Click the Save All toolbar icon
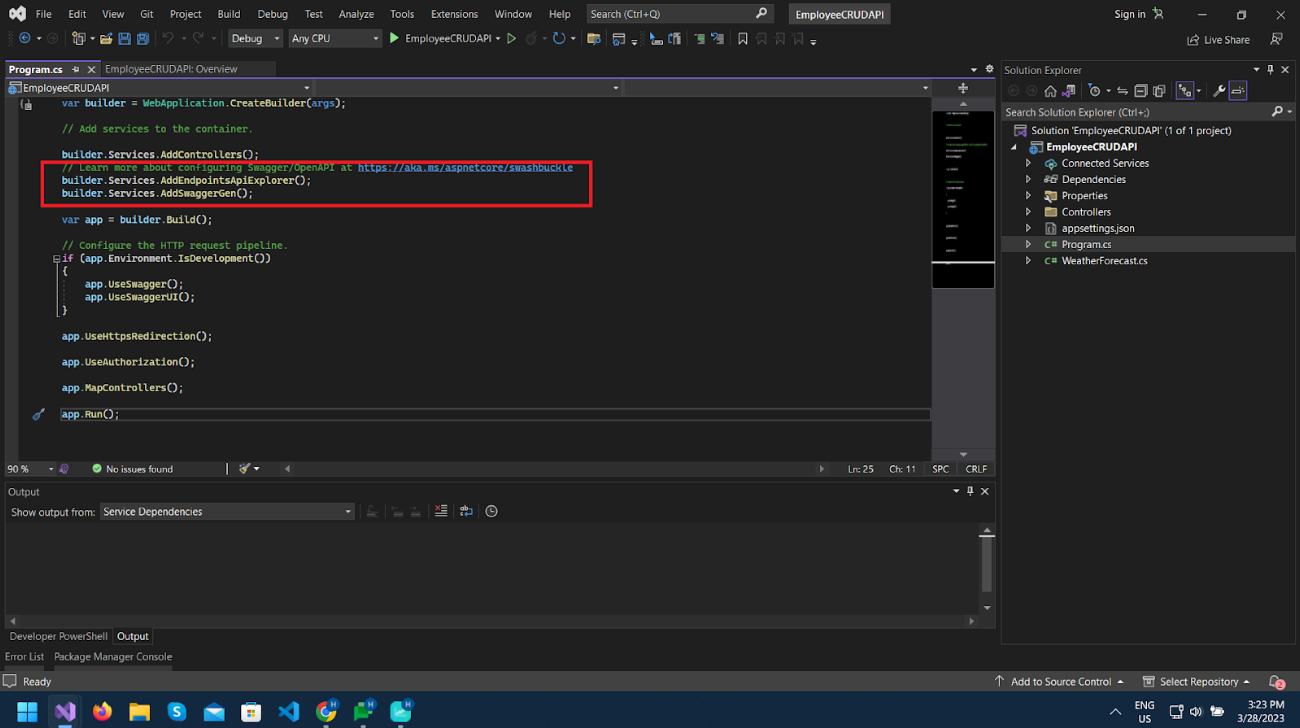Screen dimensions: 1300x728 pos(143,39)
